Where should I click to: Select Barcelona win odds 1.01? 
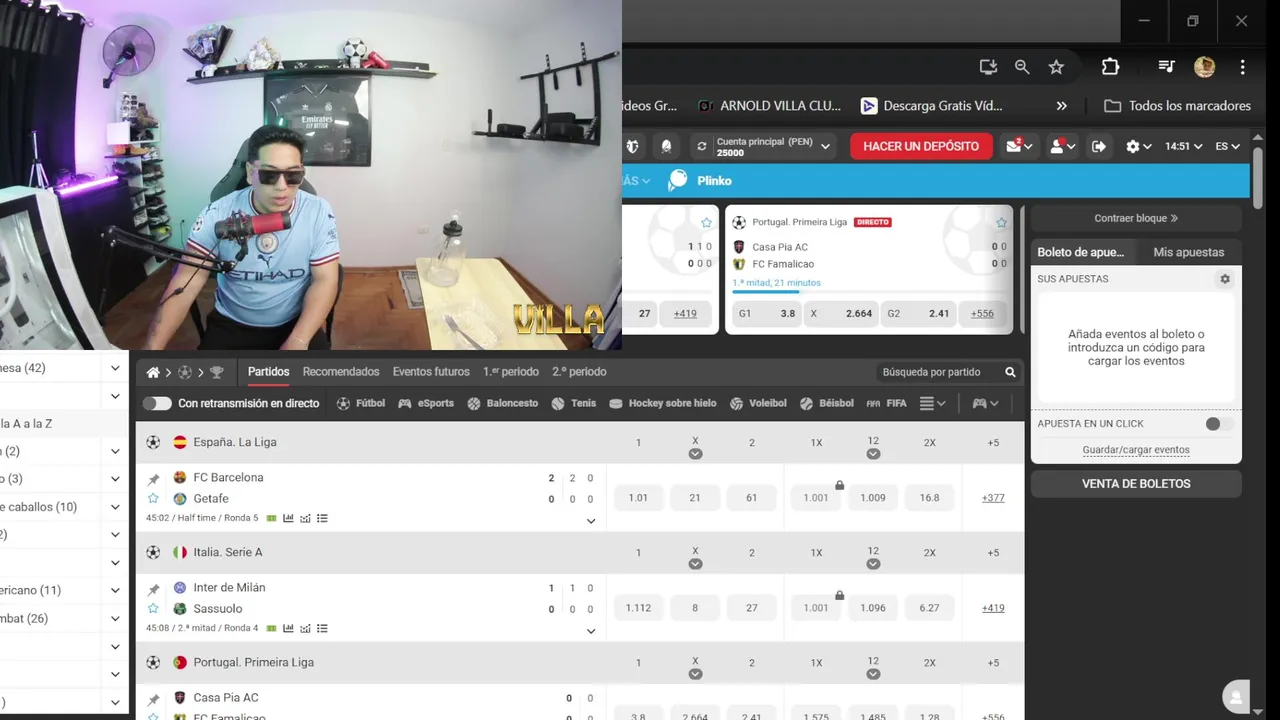pyautogui.click(x=638, y=498)
